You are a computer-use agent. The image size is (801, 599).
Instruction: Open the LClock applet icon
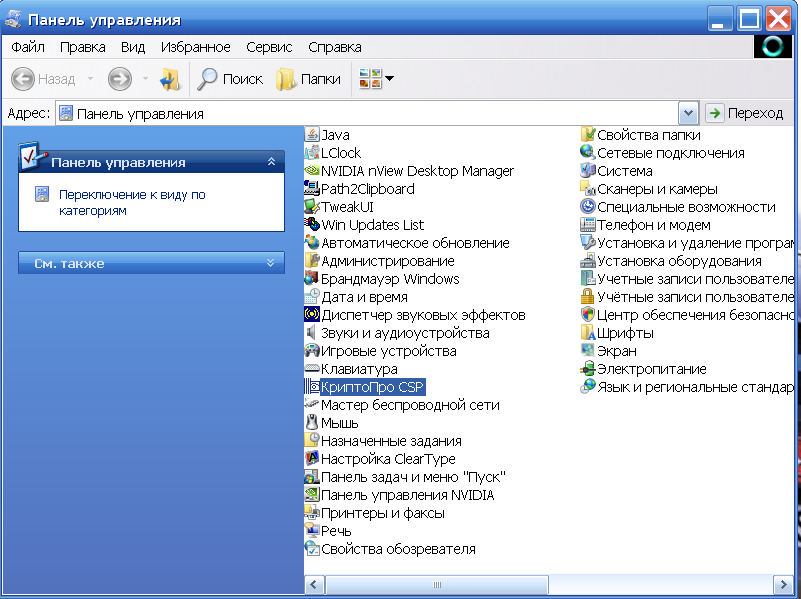coord(312,153)
